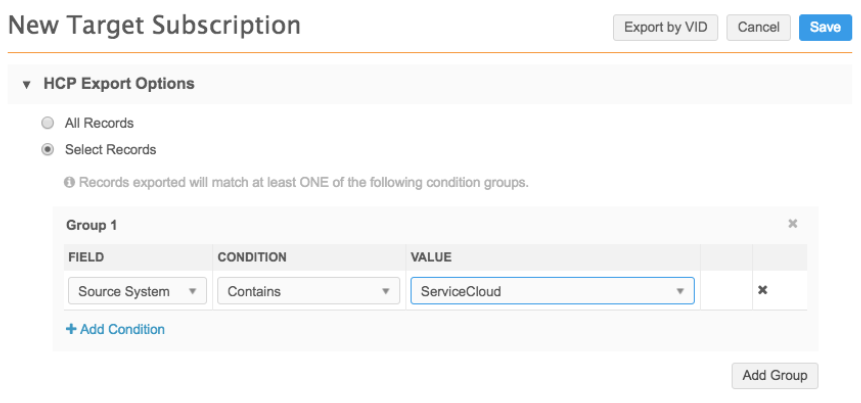
Task: Click the info icon beside Records exported
Action: [x=70, y=183]
